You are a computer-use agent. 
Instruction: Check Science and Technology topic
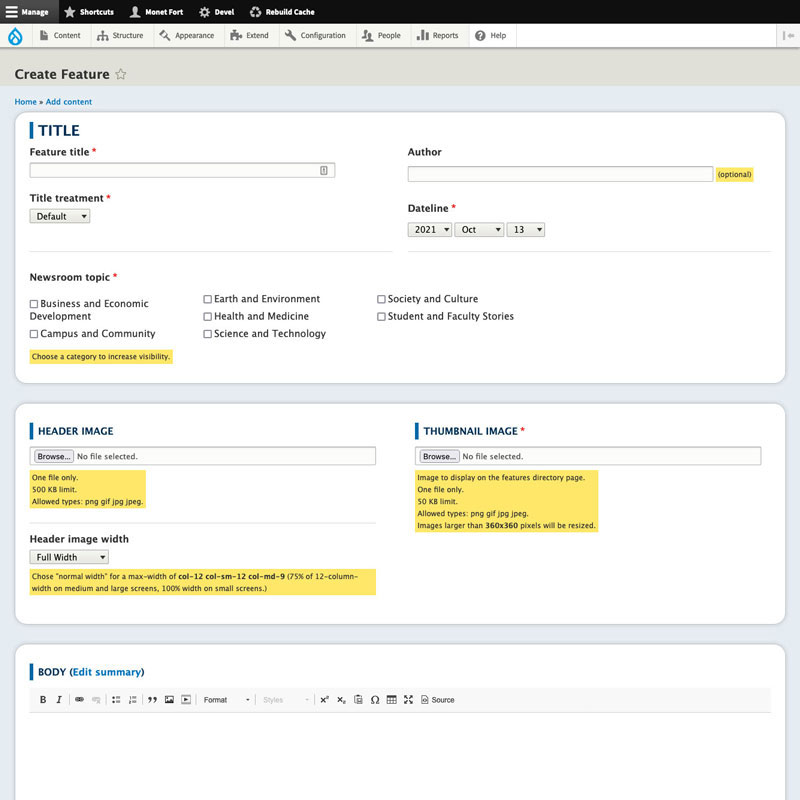point(208,334)
